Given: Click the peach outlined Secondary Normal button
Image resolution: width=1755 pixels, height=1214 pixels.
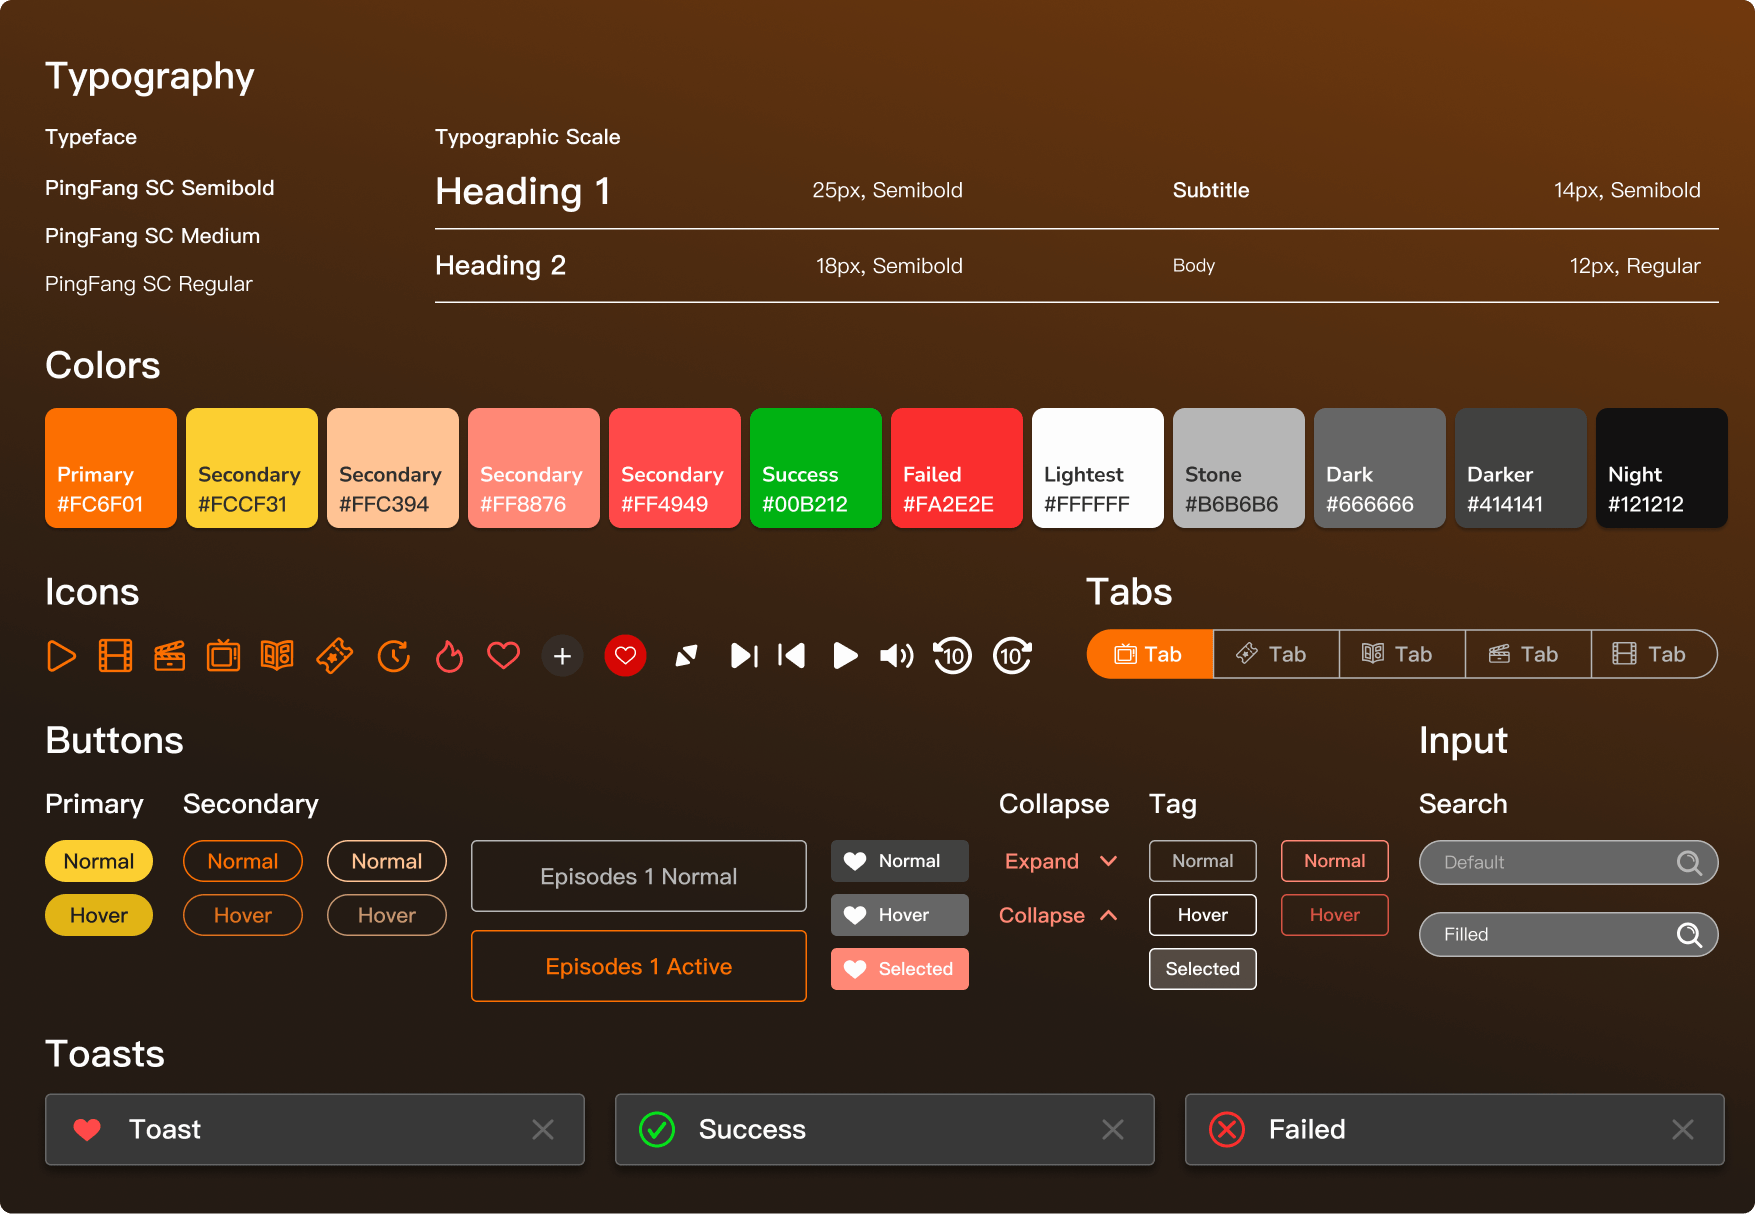Looking at the screenshot, I should (387, 861).
